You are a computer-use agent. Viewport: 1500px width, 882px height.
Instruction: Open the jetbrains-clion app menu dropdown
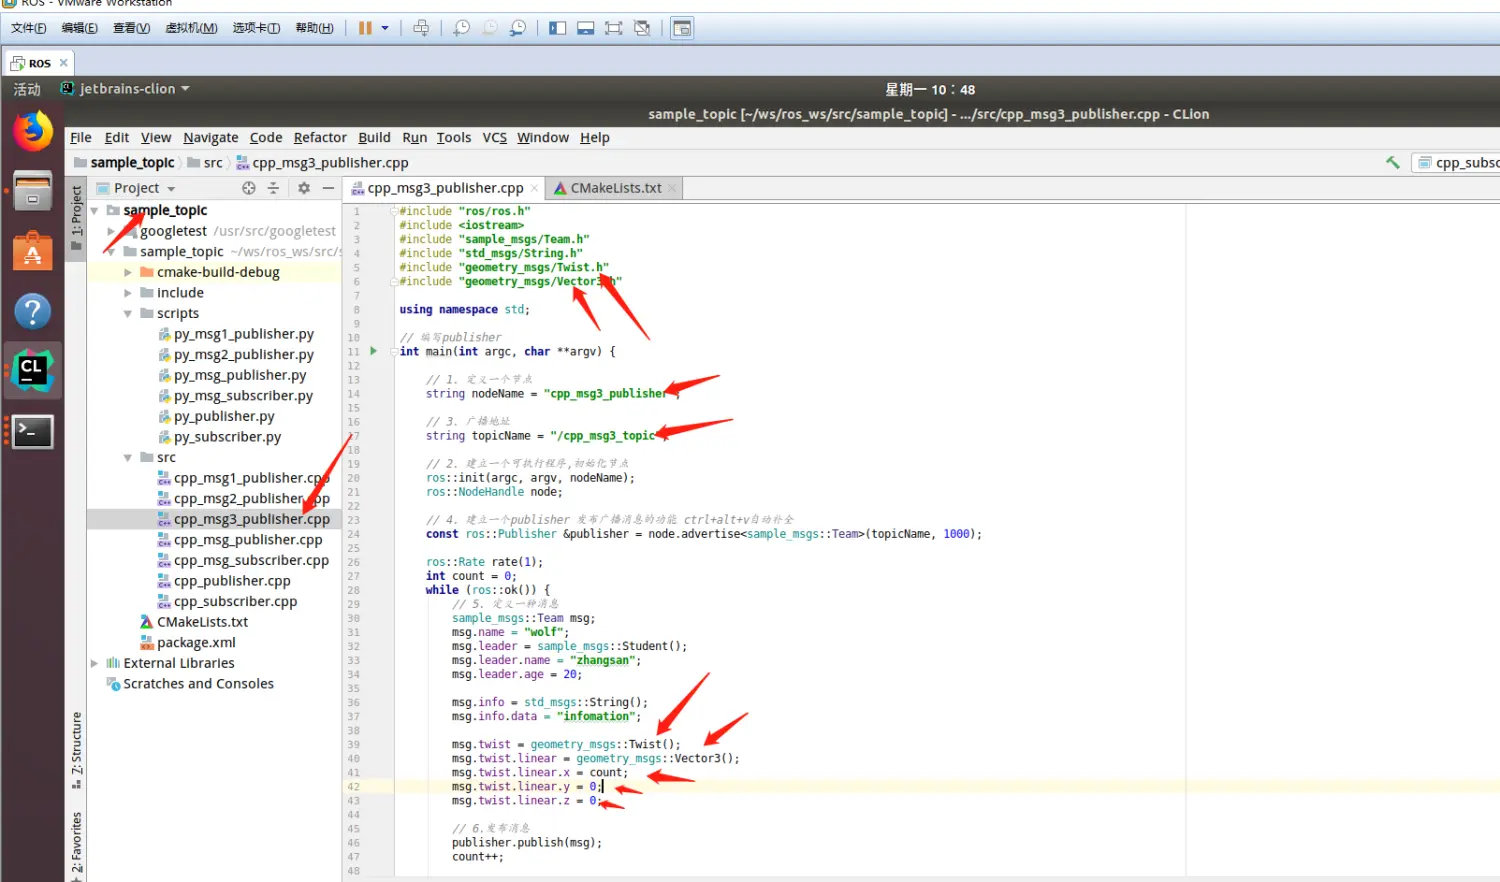pos(126,89)
